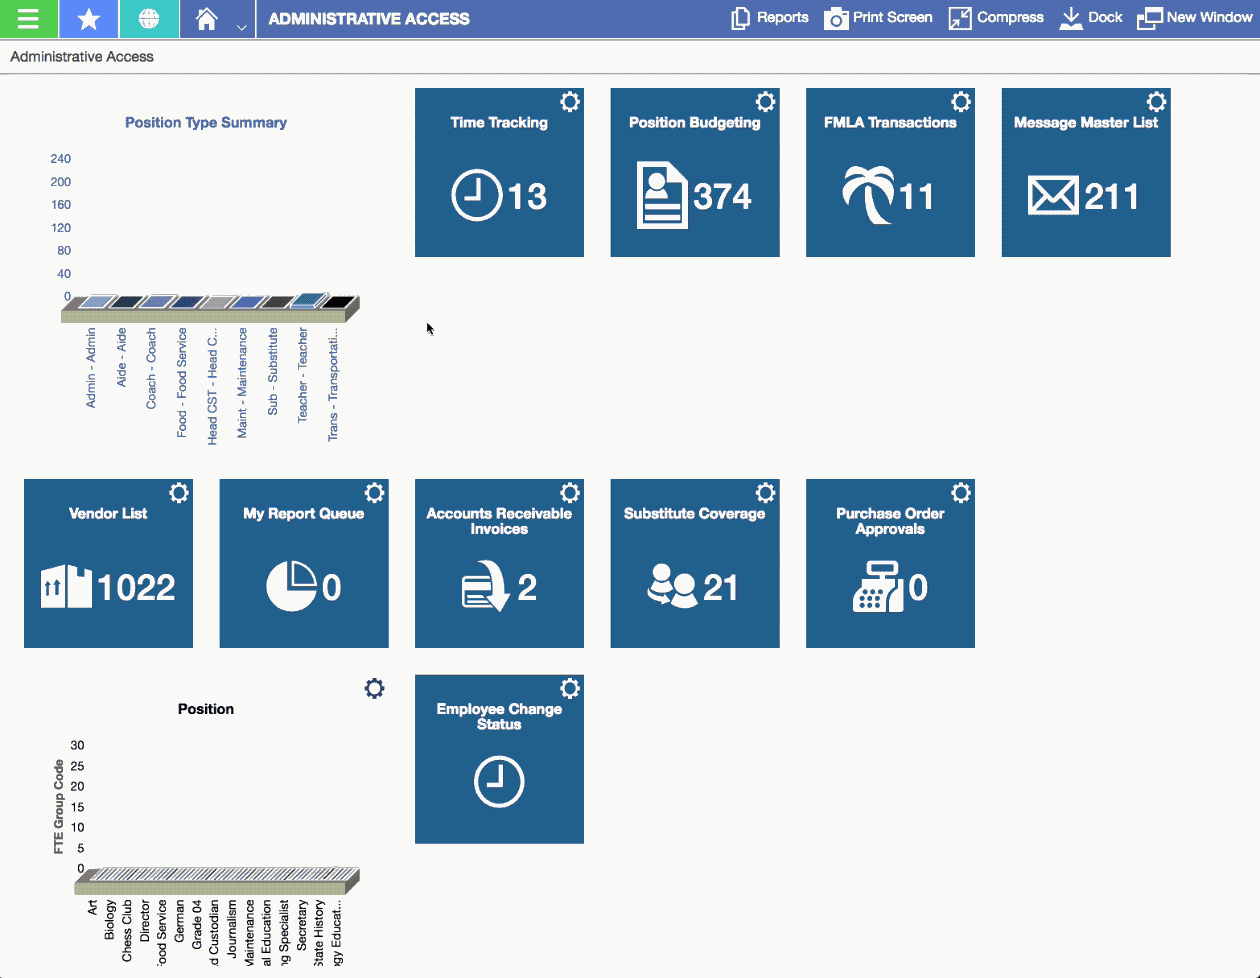Screen dimensions: 1260x978
Task: Open Reports from top toolbar
Action: 770,18
